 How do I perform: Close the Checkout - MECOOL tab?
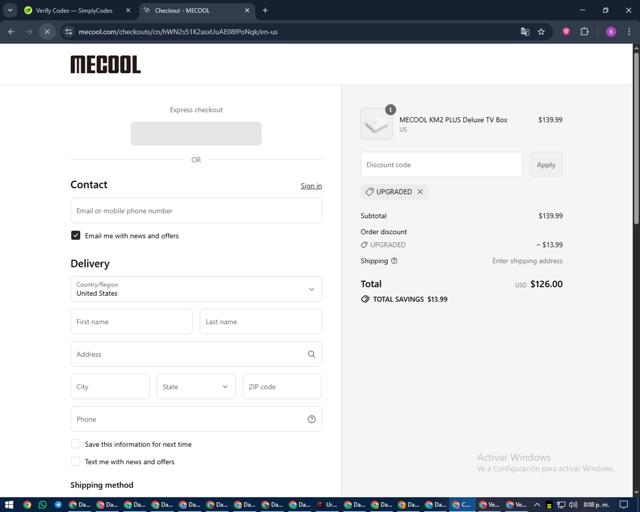[247, 11]
